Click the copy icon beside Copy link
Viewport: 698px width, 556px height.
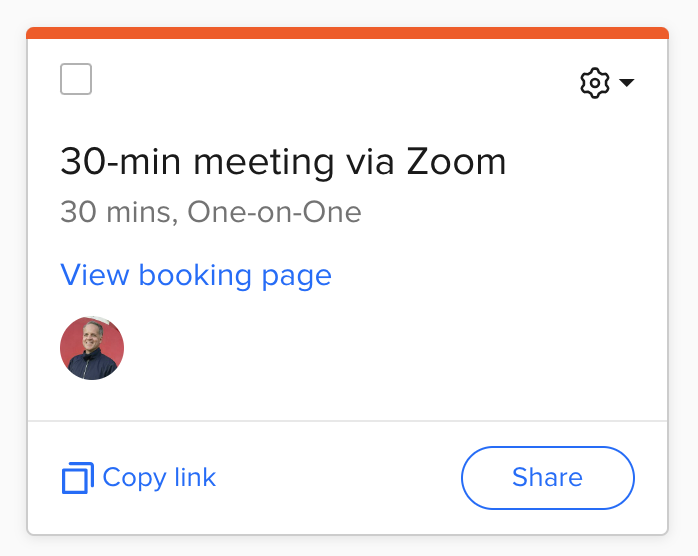coord(77,478)
